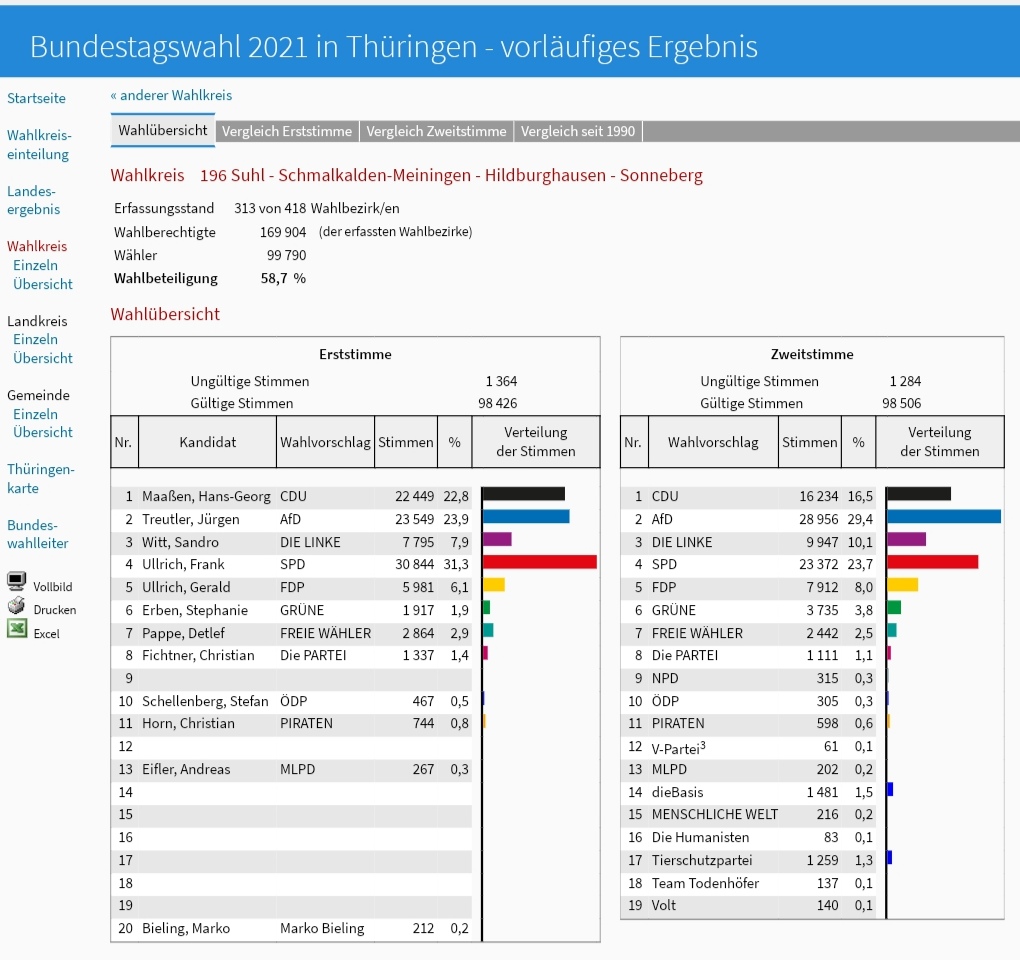Viewport: 1020px width, 960px height.
Task: Click candidate 'Fichtner, Christian'
Action: 198,656
